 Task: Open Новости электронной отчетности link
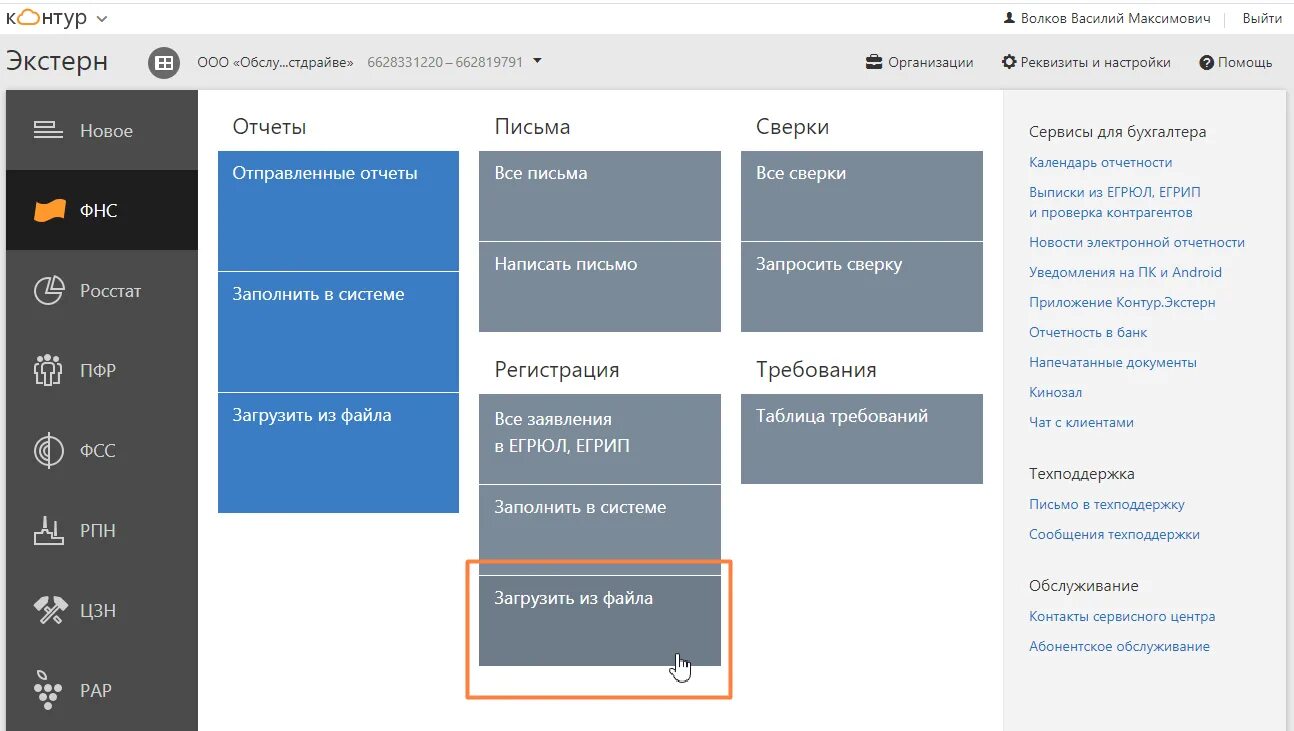click(x=1137, y=242)
